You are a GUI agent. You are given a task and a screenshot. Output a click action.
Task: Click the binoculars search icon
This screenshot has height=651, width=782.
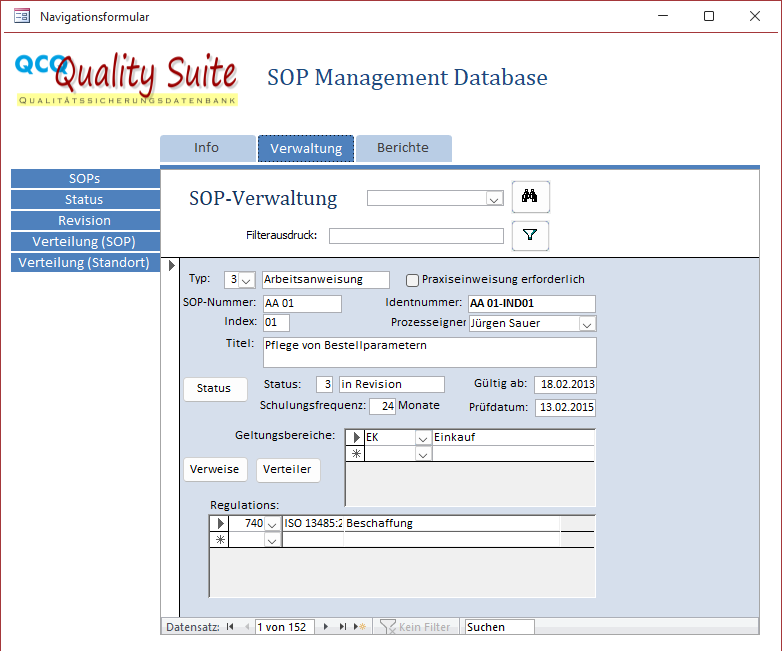point(530,198)
